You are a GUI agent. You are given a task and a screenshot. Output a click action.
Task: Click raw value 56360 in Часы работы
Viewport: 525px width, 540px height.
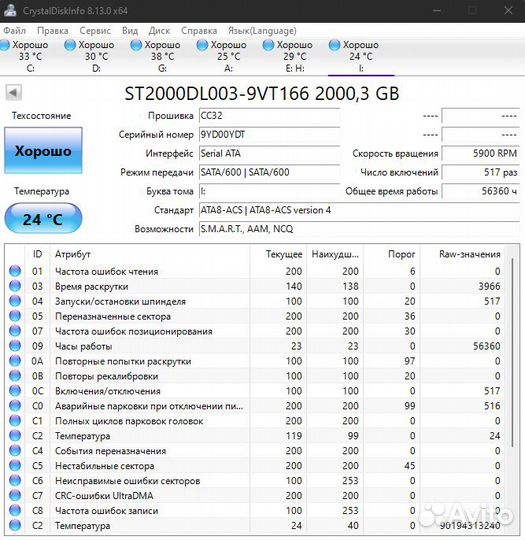coord(486,346)
